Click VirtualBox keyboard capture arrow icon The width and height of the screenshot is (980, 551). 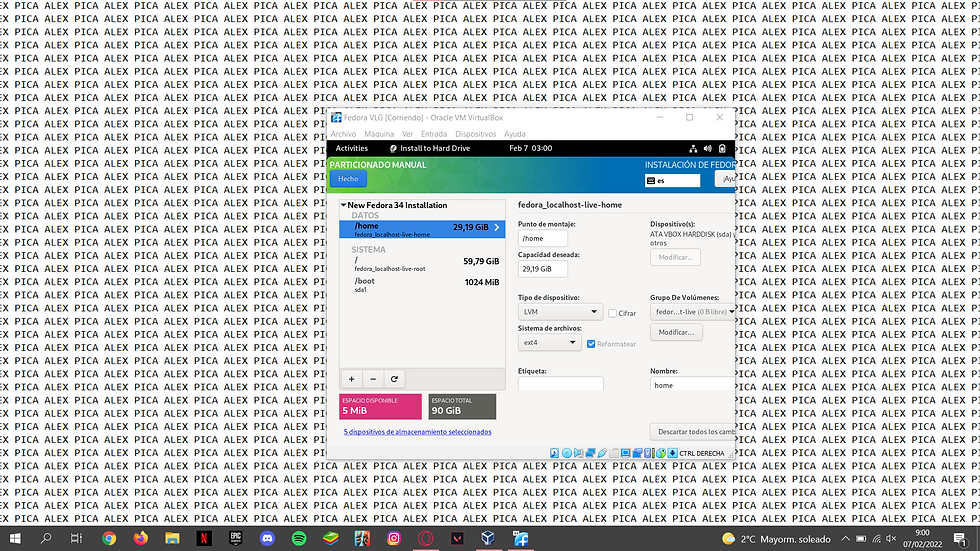(x=672, y=453)
